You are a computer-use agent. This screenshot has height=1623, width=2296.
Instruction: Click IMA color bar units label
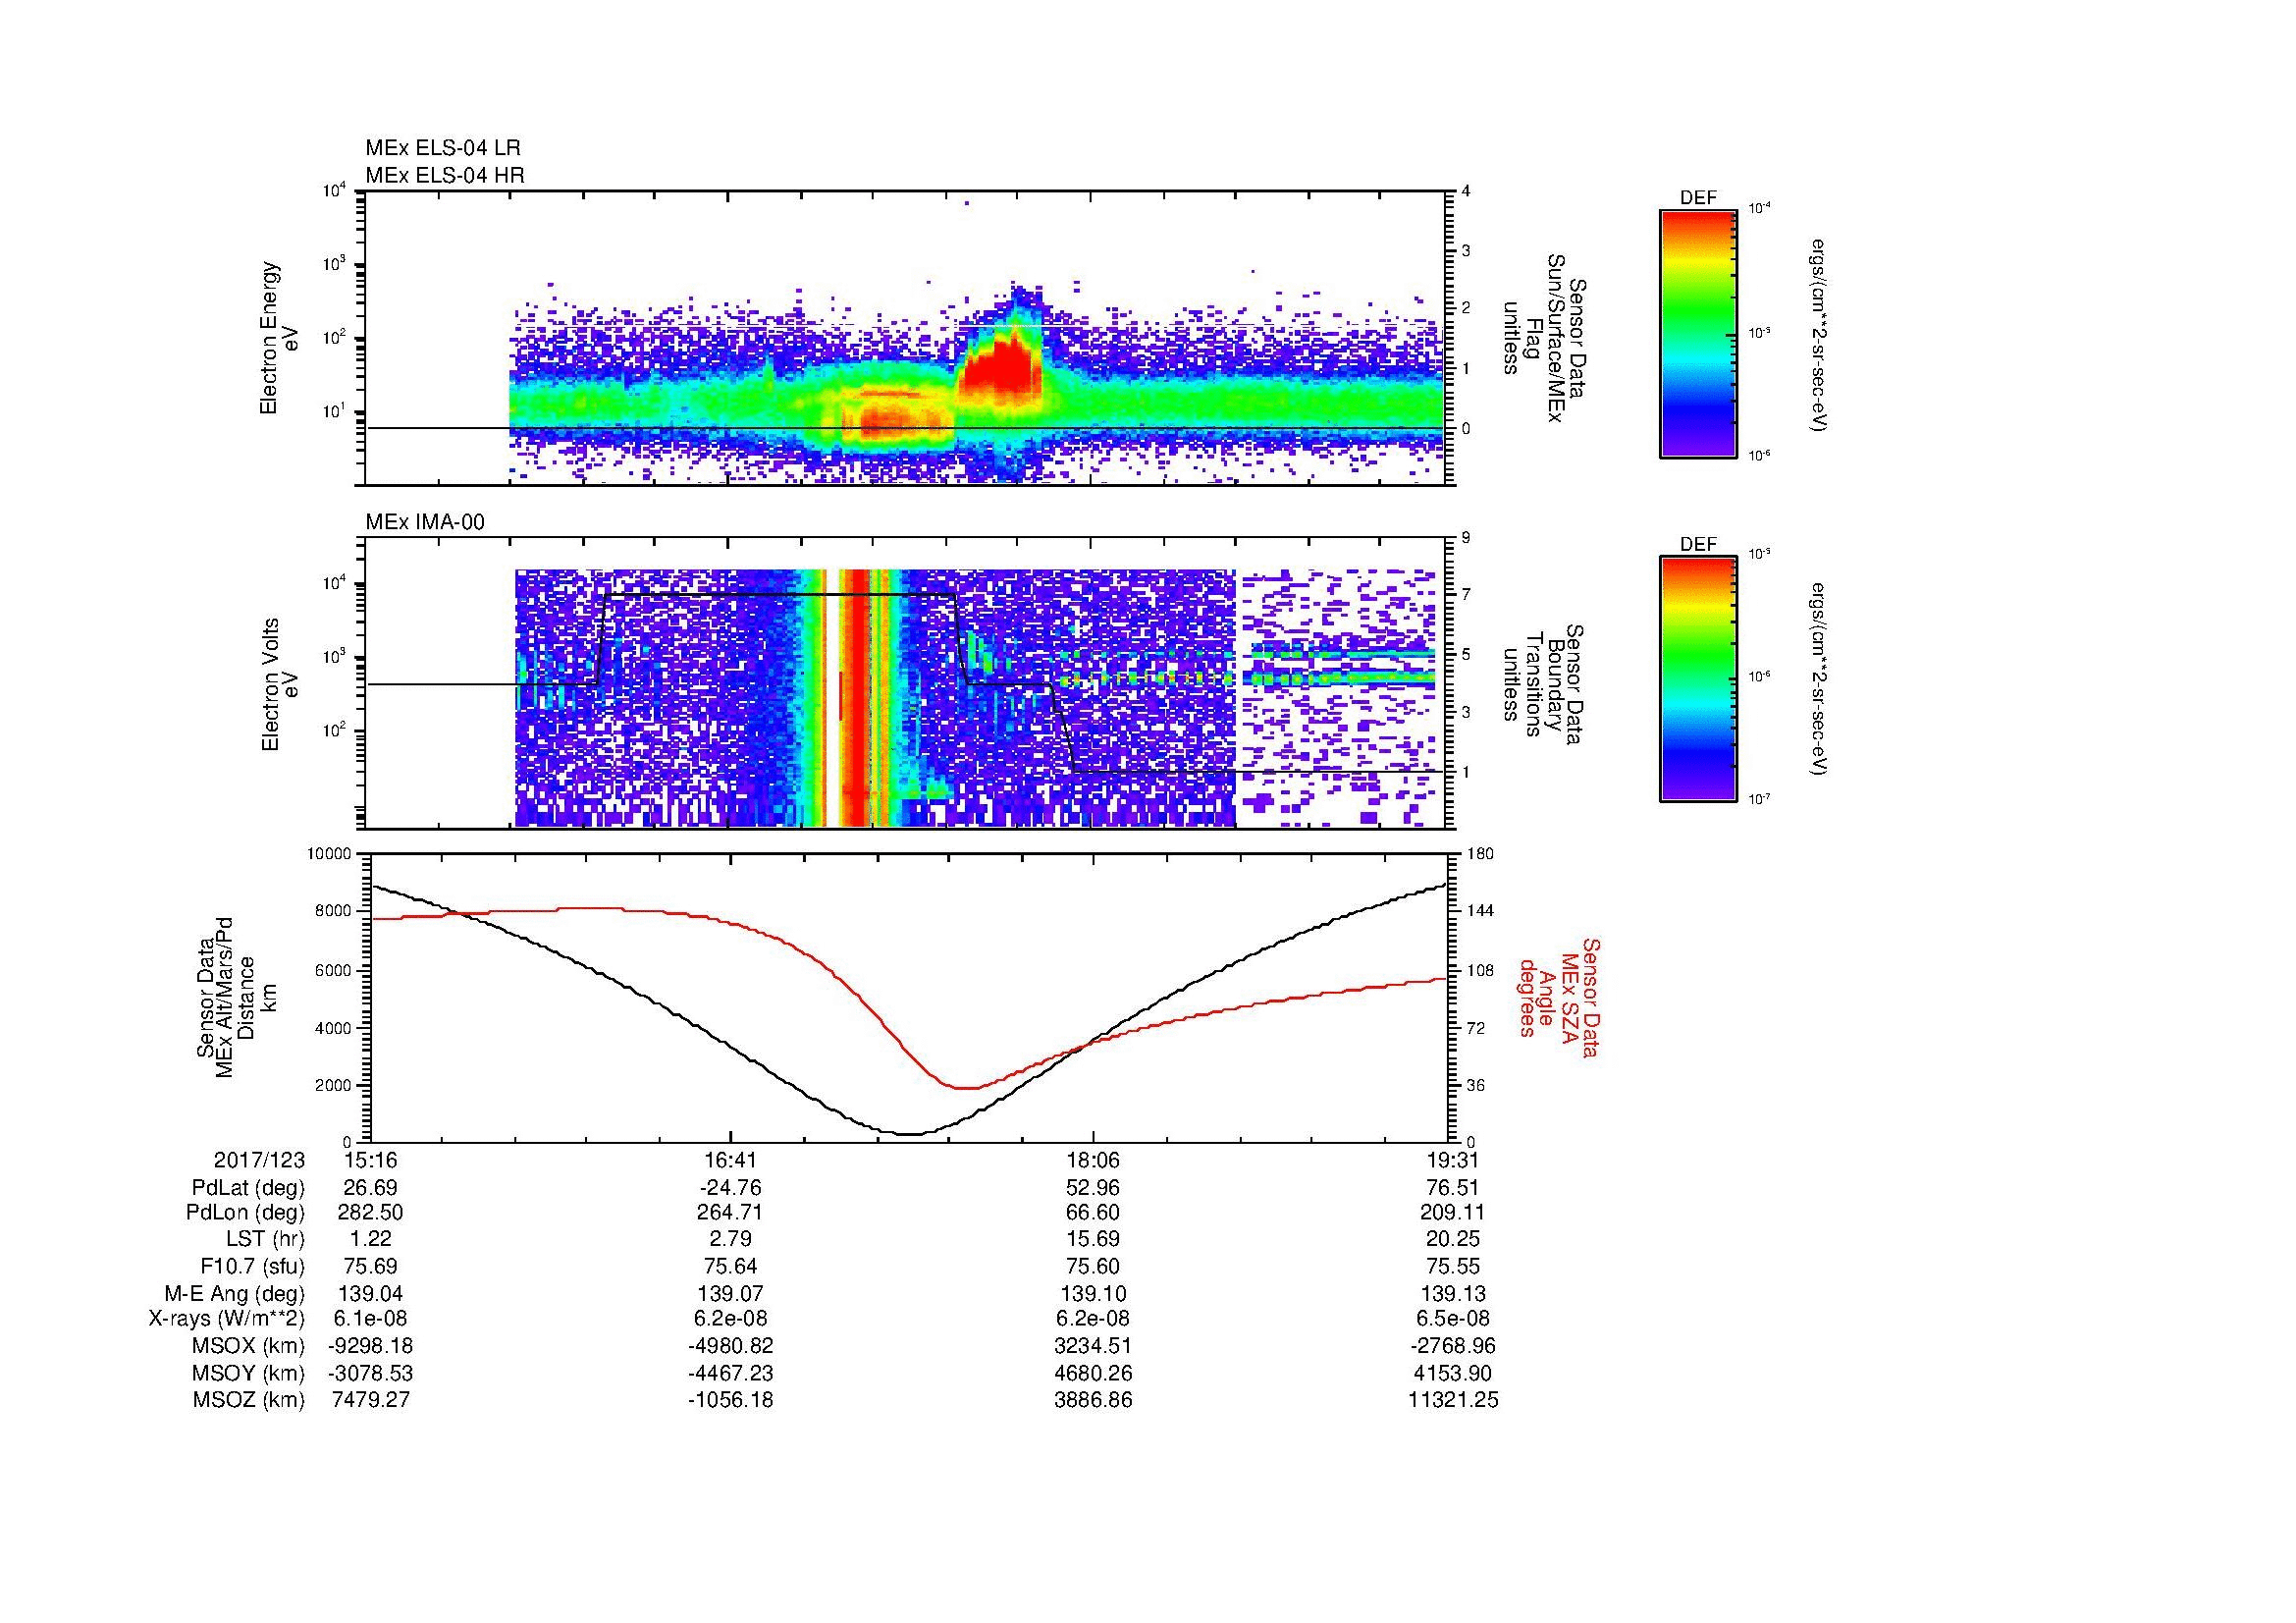pos(1818,680)
